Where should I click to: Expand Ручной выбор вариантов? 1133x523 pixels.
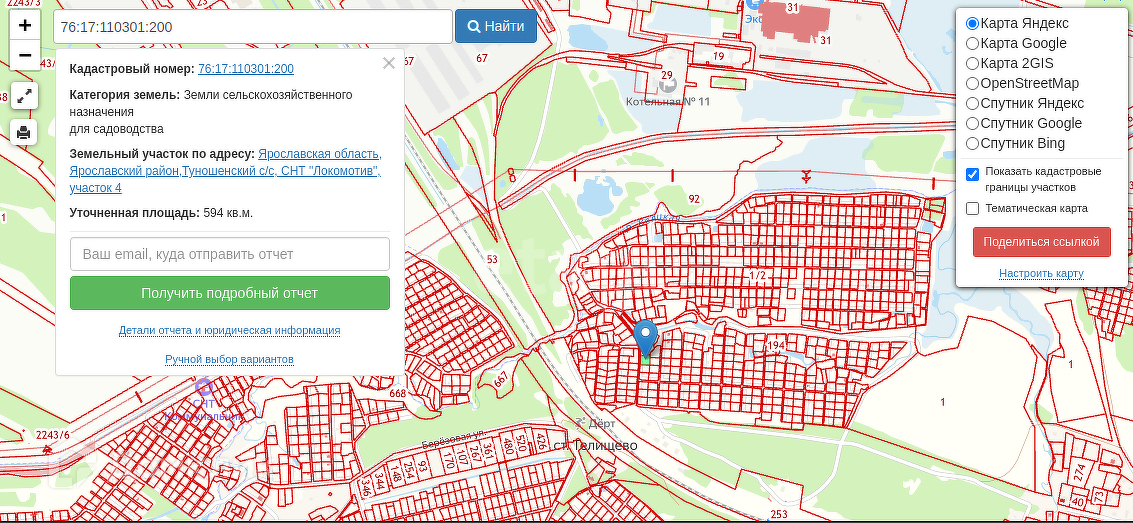click(229, 359)
